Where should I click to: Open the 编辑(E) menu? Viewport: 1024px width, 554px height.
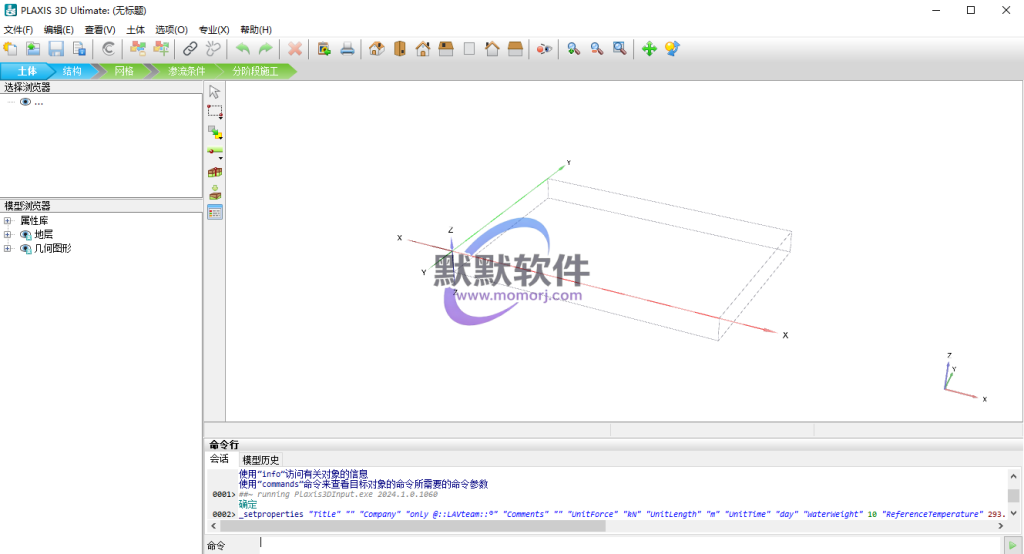(x=59, y=29)
